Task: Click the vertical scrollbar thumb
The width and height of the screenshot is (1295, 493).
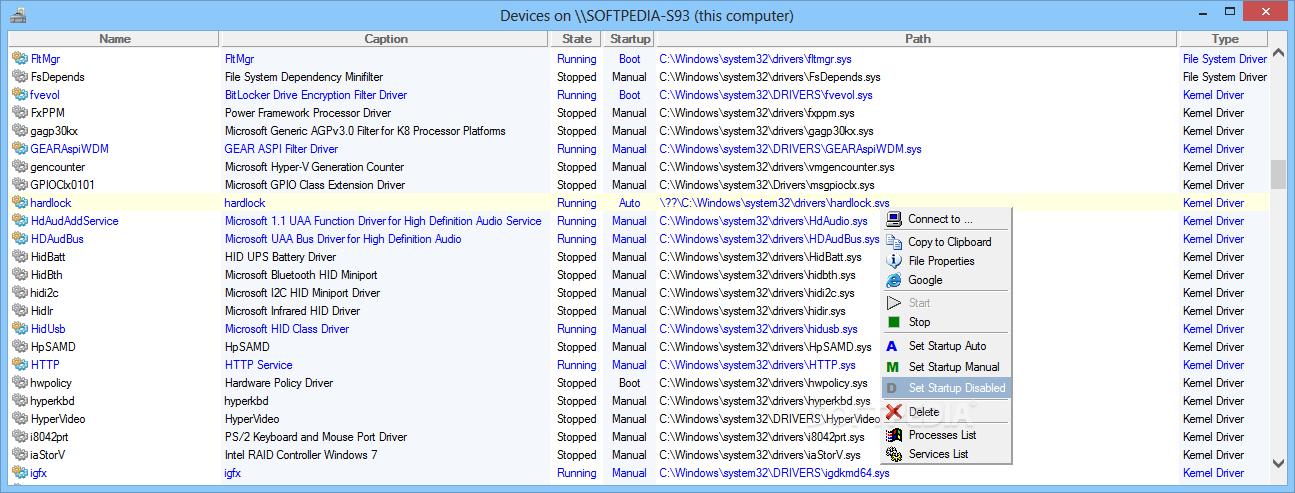Action: coord(1278,174)
